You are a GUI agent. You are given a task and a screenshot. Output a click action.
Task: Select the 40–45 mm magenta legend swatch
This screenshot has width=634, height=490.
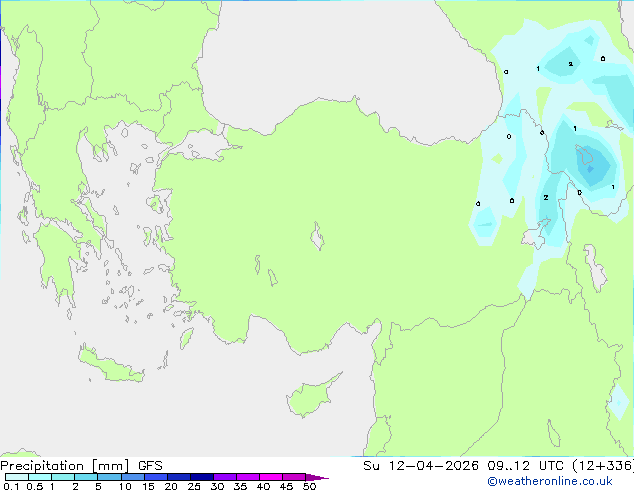point(271,477)
